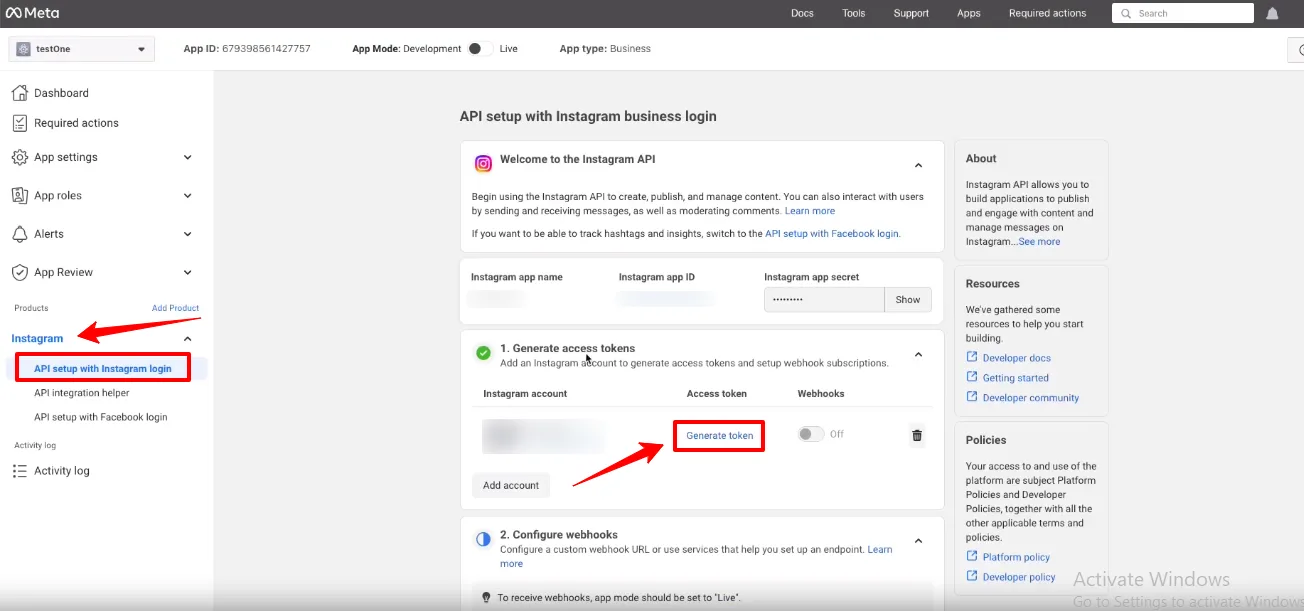1304x611 pixels.
Task: Expand the App Review section
Action: click(187, 272)
